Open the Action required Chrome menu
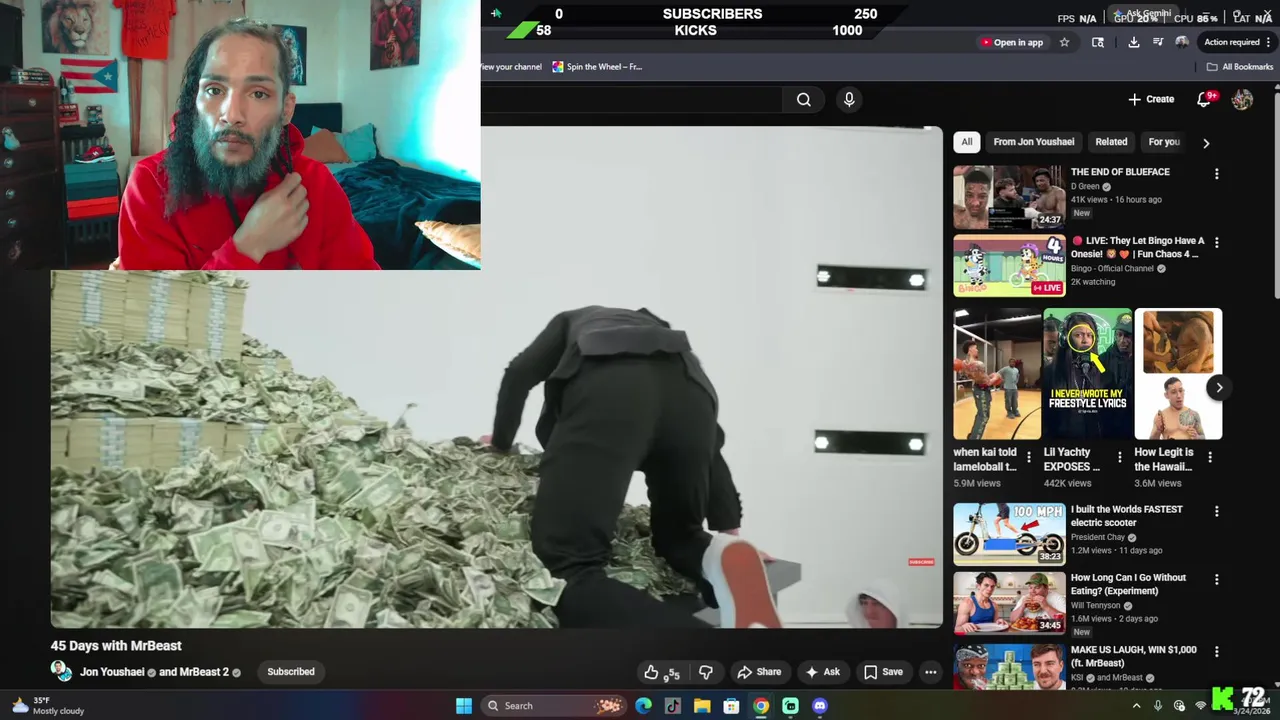 click(1238, 42)
